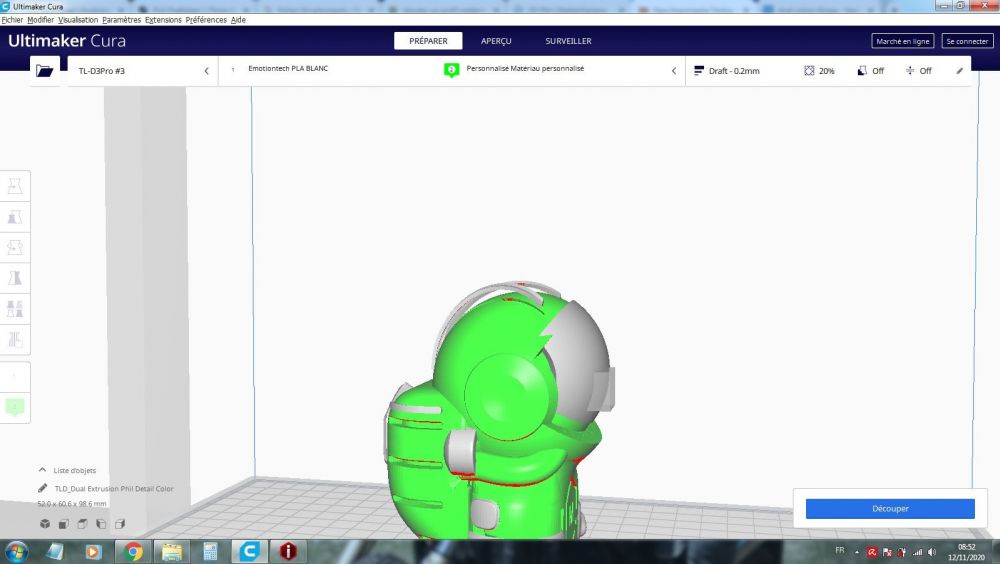Open media player from the taskbar
The height and width of the screenshot is (564, 1000).
coord(94,551)
